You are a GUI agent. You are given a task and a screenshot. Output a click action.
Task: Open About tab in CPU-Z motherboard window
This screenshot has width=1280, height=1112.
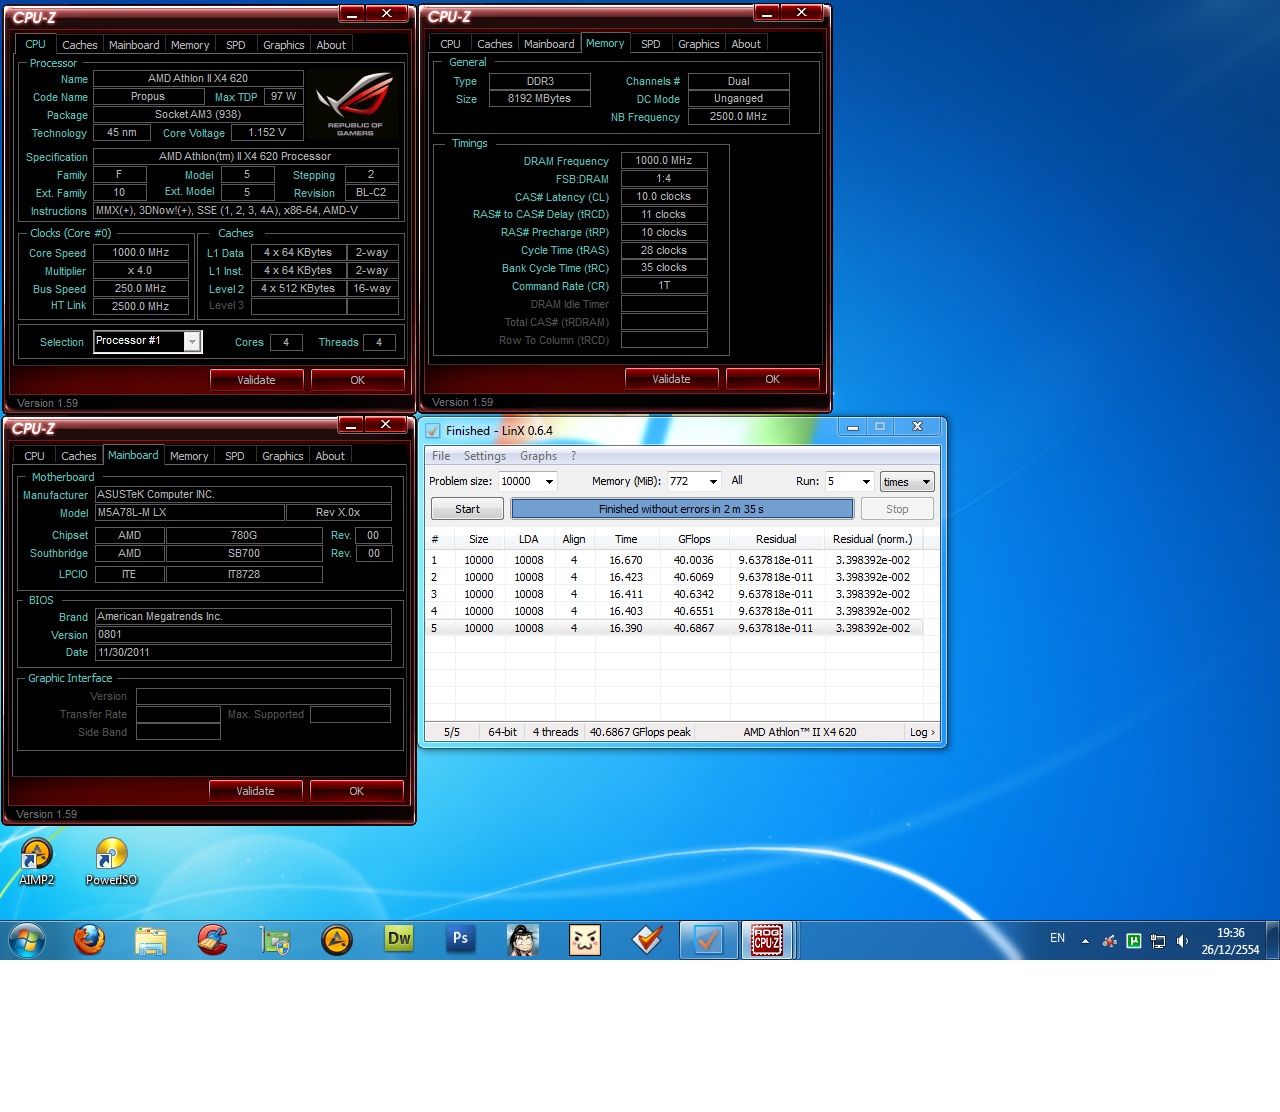[330, 456]
